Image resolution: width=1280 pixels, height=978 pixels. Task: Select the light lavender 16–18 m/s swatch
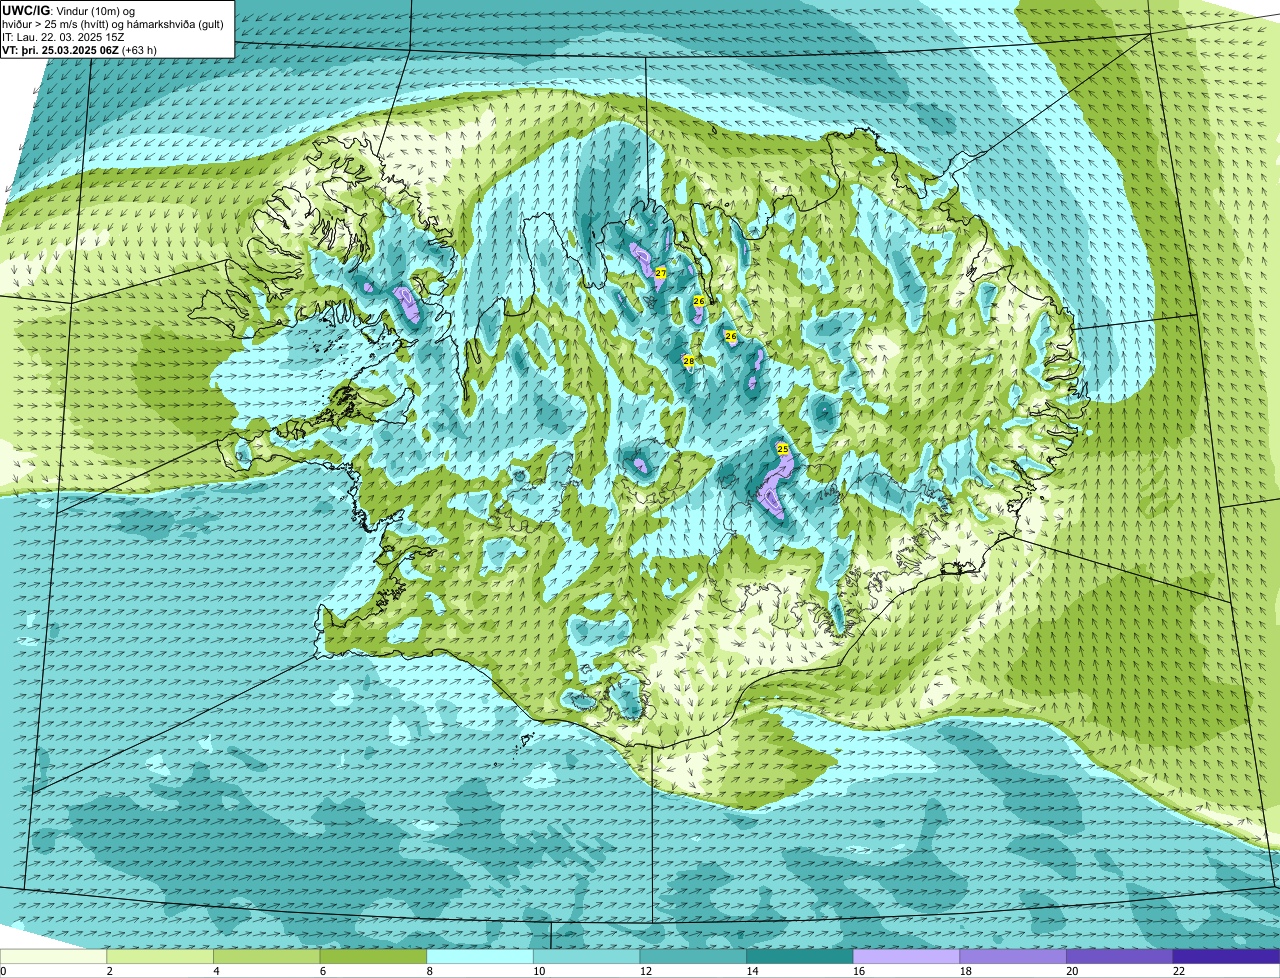pyautogui.click(x=906, y=956)
